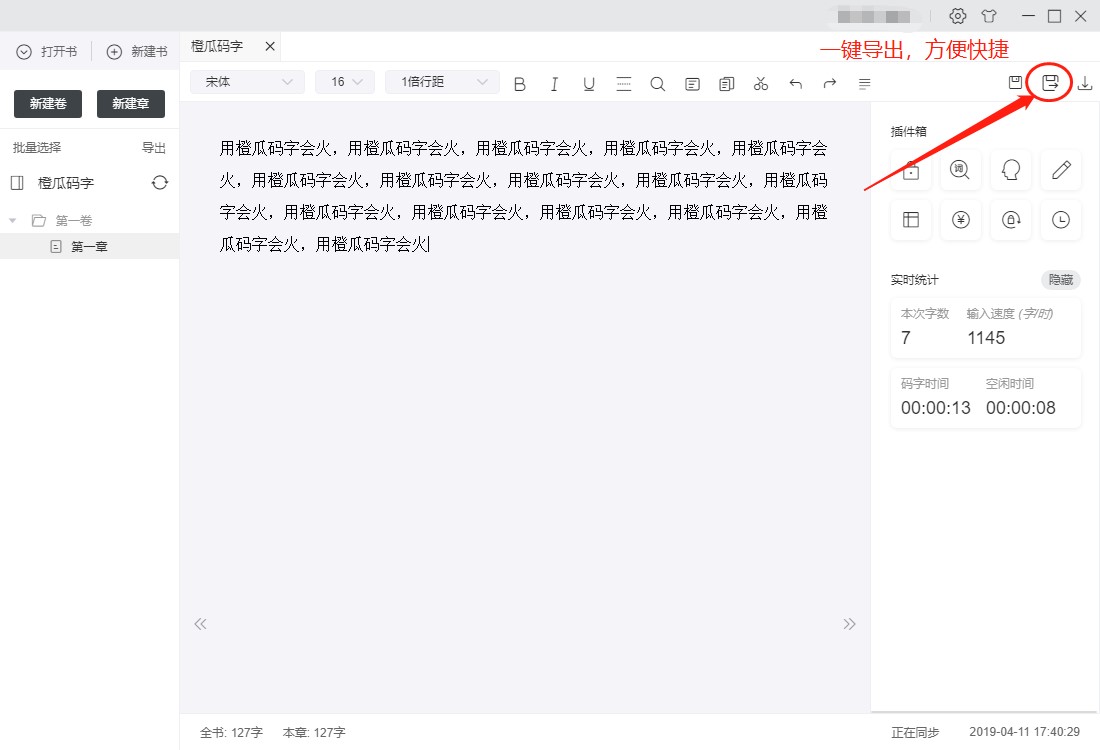Viewport: 1100px width, 750px height.
Task: Open the word lookup plugin (词)
Action: [961, 171]
